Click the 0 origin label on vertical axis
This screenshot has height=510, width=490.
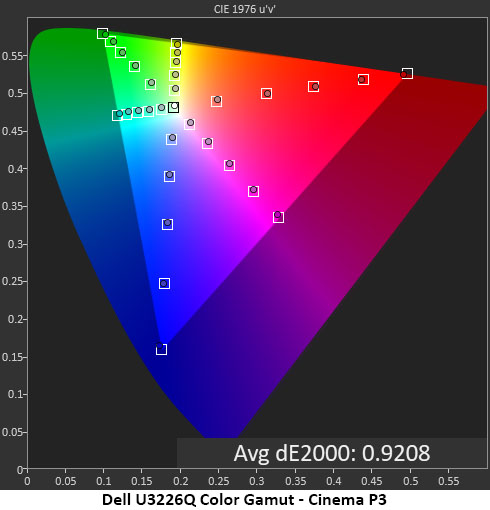pyautogui.click(x=20, y=470)
